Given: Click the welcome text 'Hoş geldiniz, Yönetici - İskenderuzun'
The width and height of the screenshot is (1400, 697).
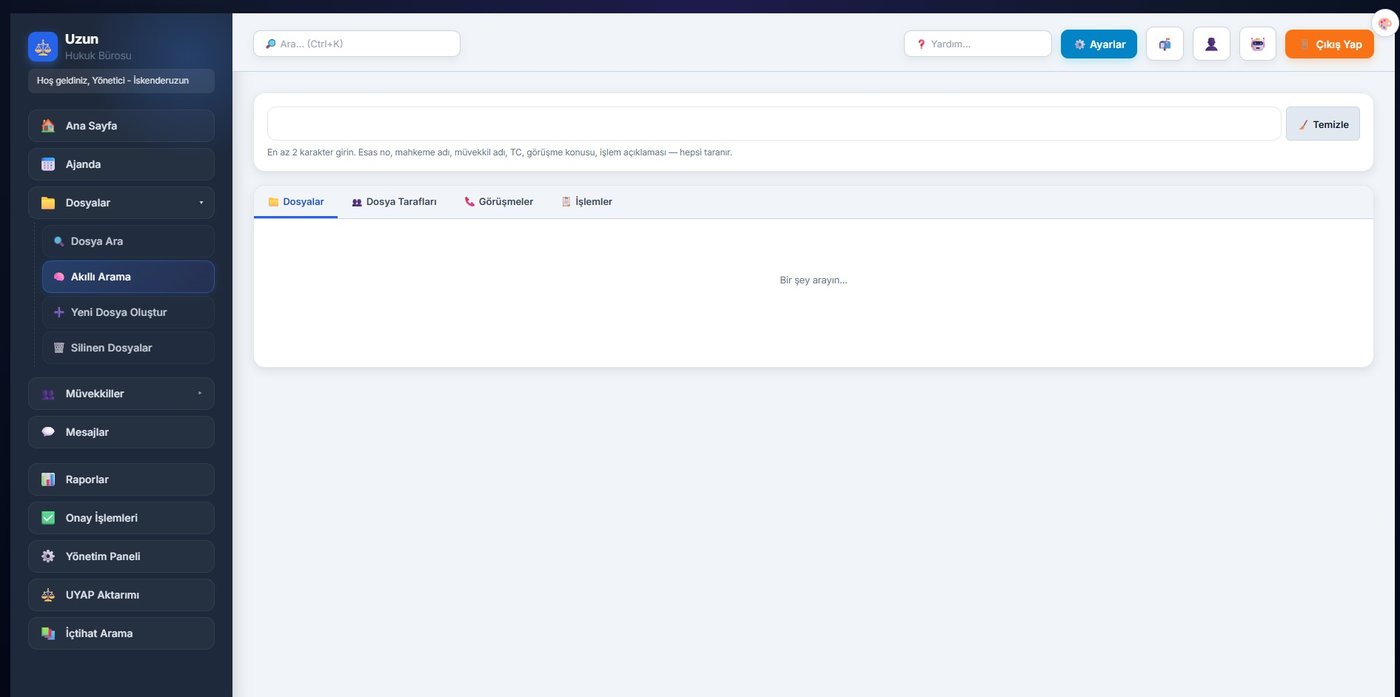Looking at the screenshot, I should click(x=113, y=80).
